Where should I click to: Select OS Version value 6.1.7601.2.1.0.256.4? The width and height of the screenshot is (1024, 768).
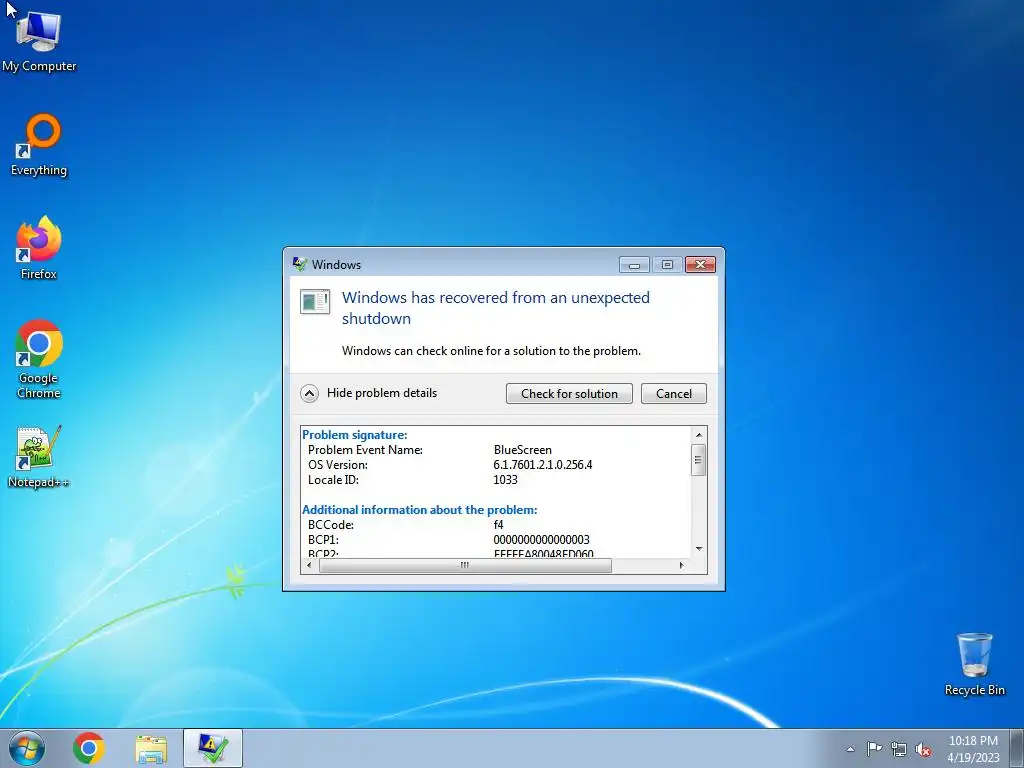point(543,464)
